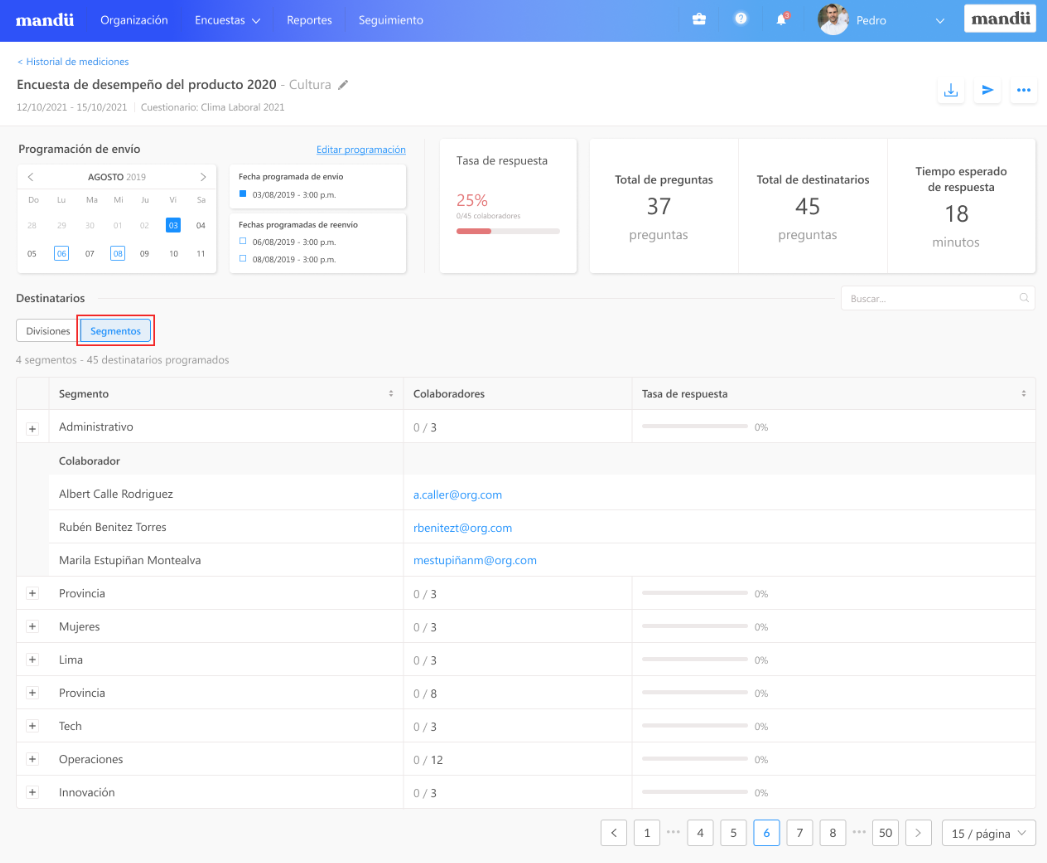
Task: Expand the Tech segment row
Action: pos(32,725)
